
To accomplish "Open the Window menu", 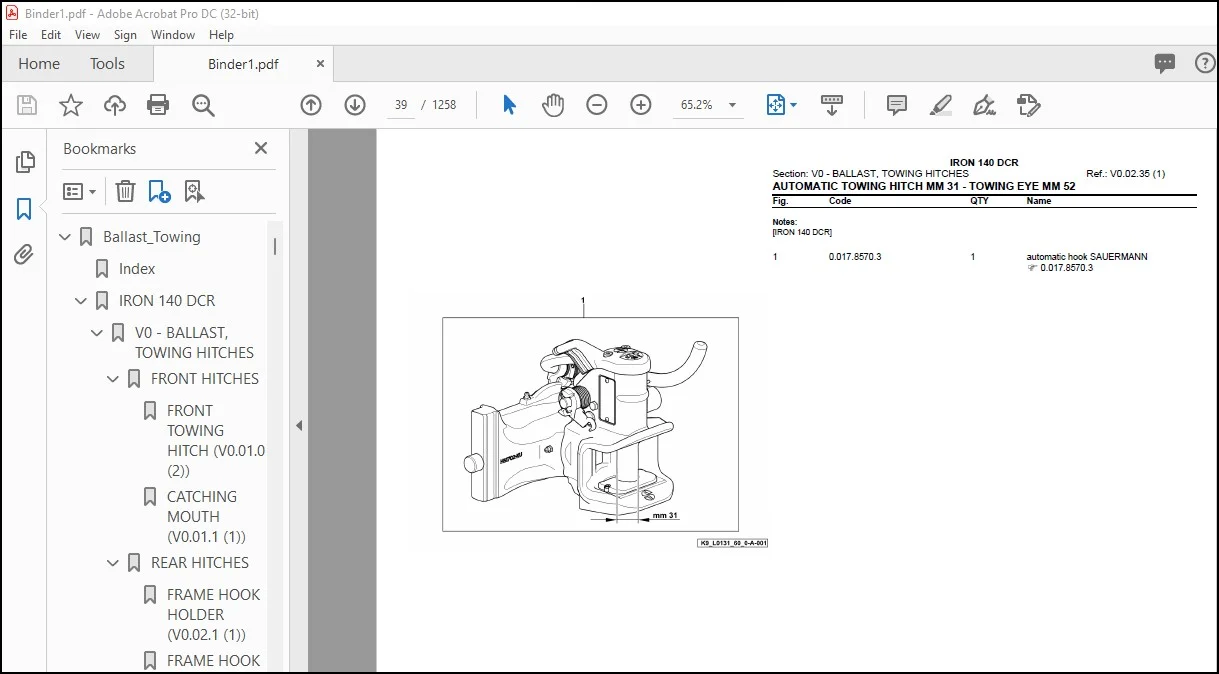I will tap(173, 34).
